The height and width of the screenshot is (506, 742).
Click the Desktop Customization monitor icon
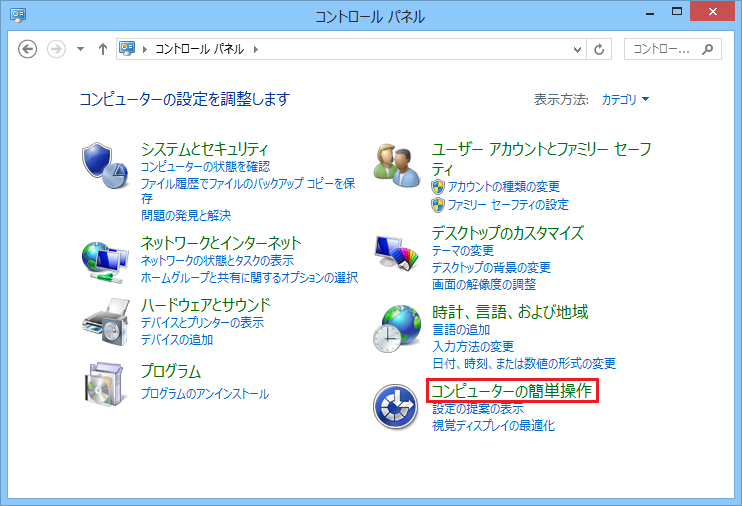397,253
